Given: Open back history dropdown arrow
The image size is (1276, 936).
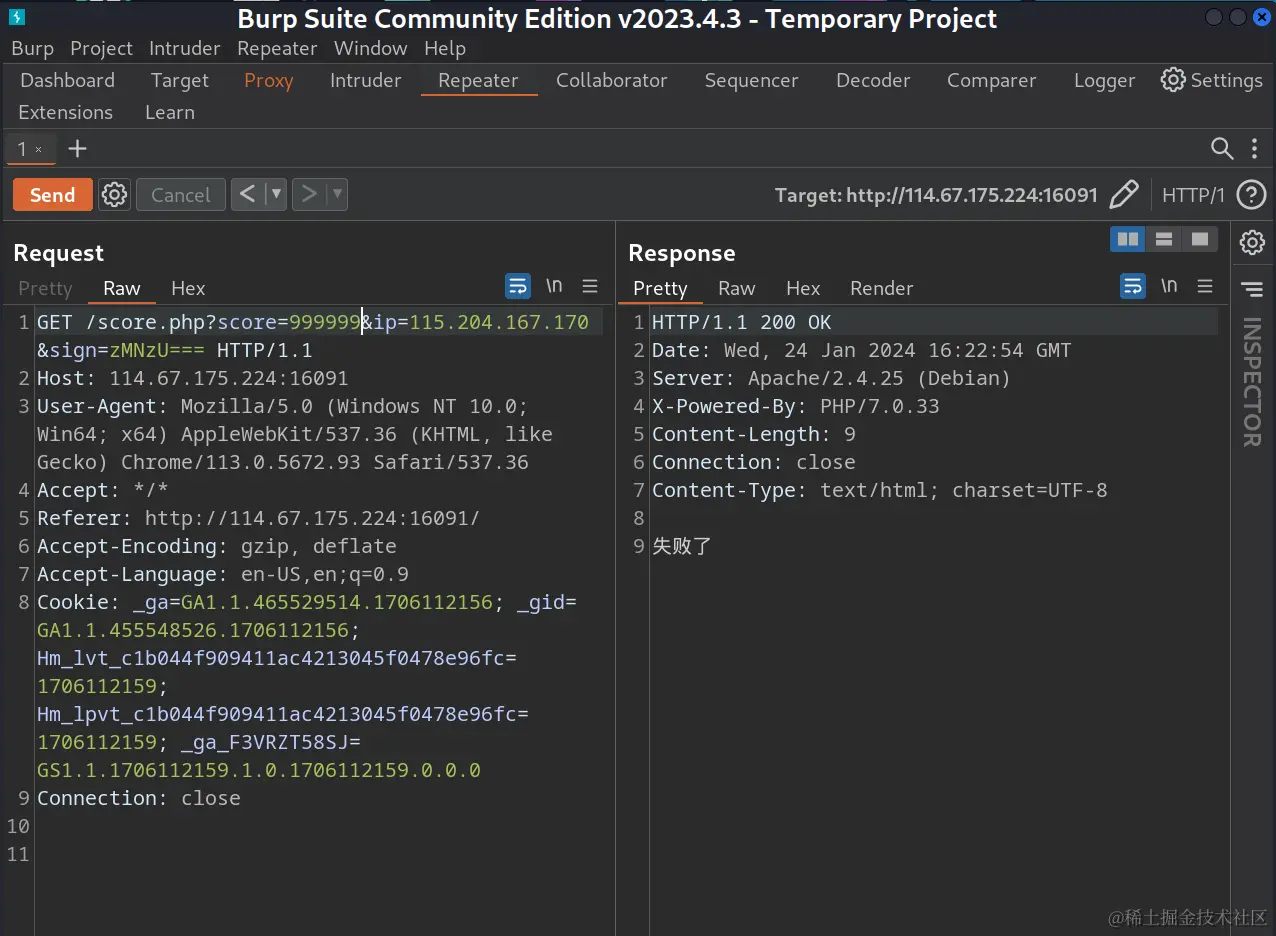Looking at the screenshot, I should (x=277, y=194).
